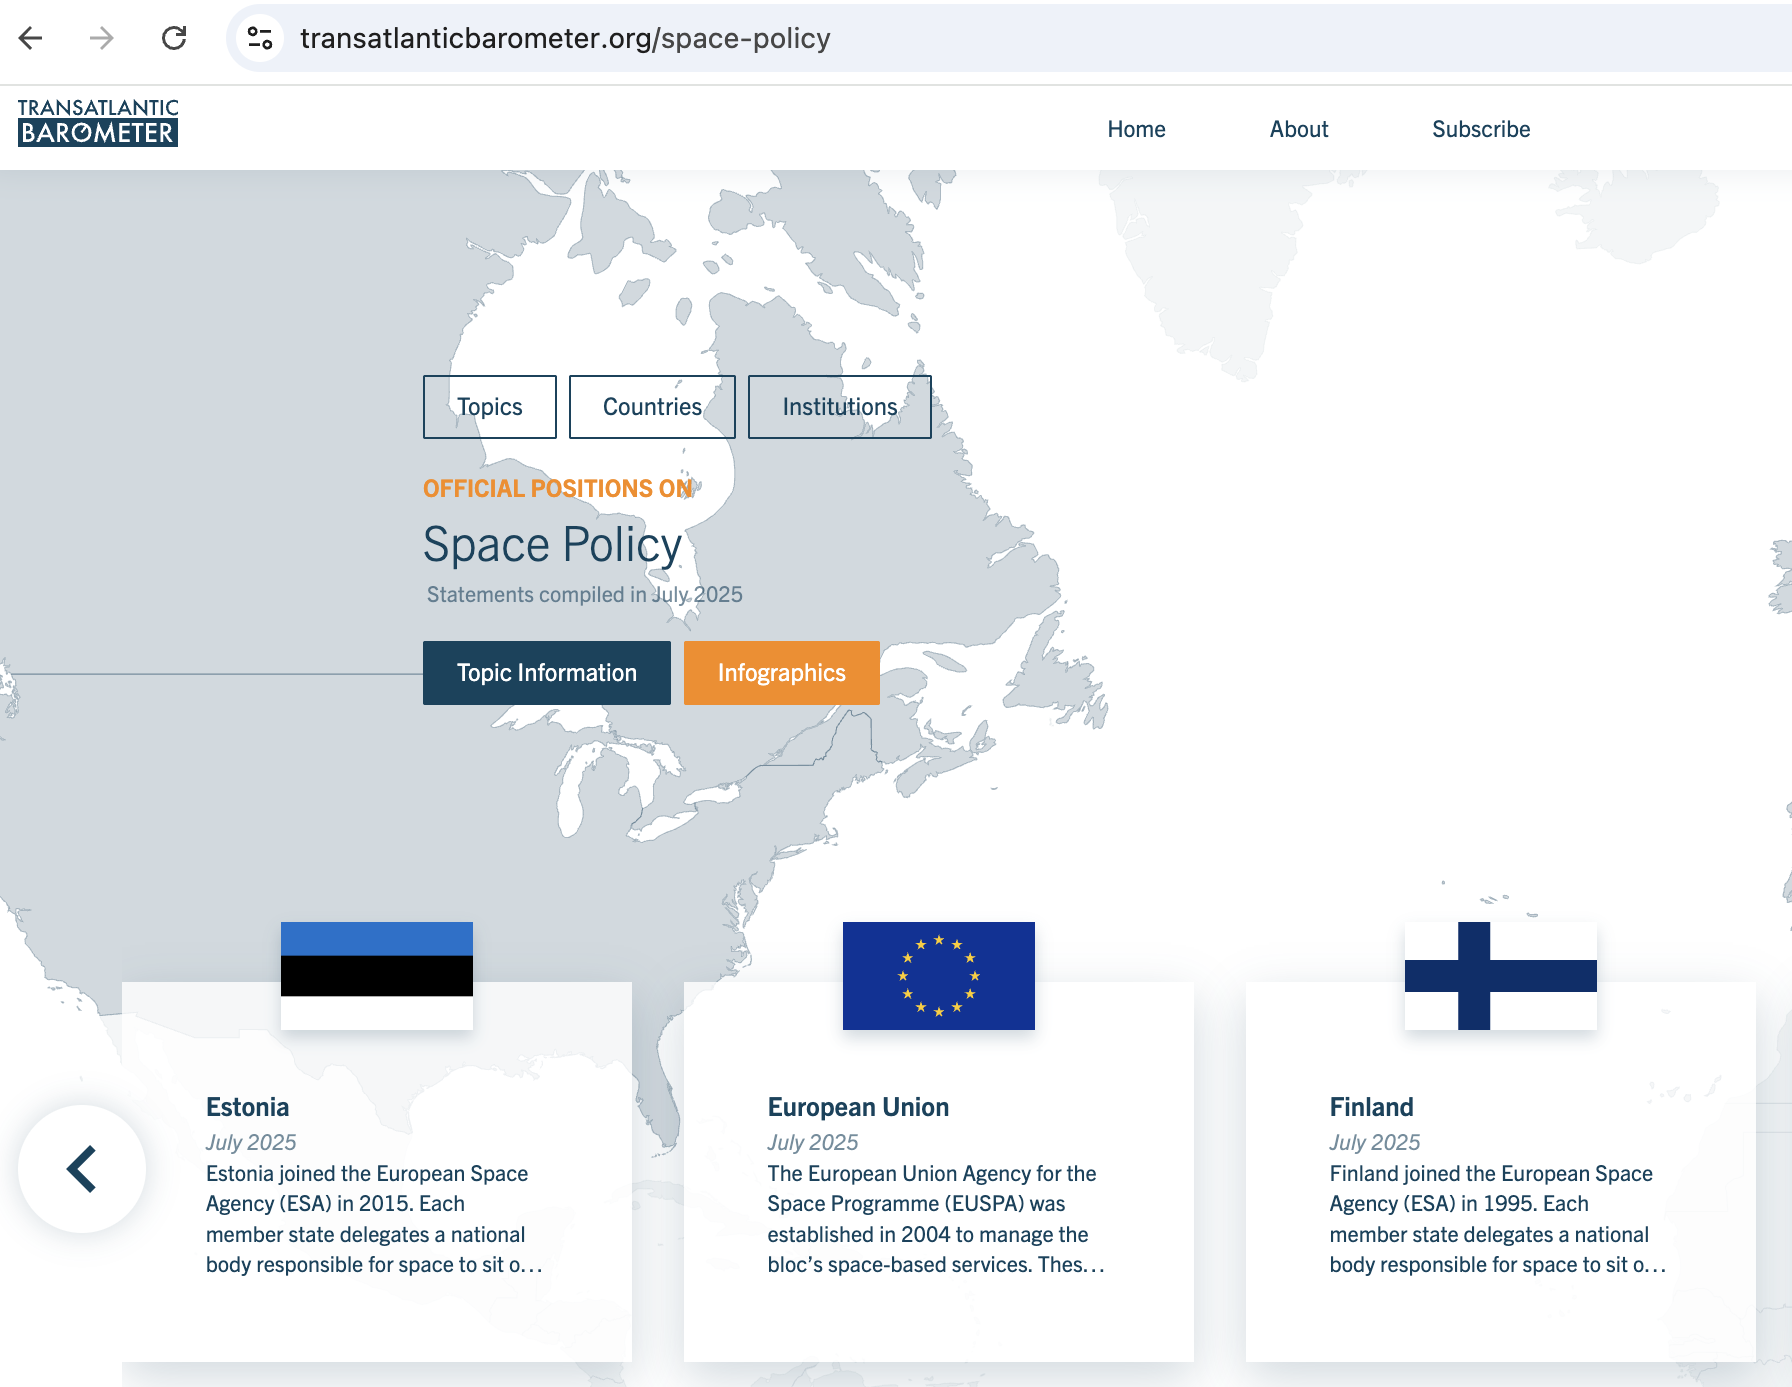
Task: Open the About page
Action: pos(1299,129)
